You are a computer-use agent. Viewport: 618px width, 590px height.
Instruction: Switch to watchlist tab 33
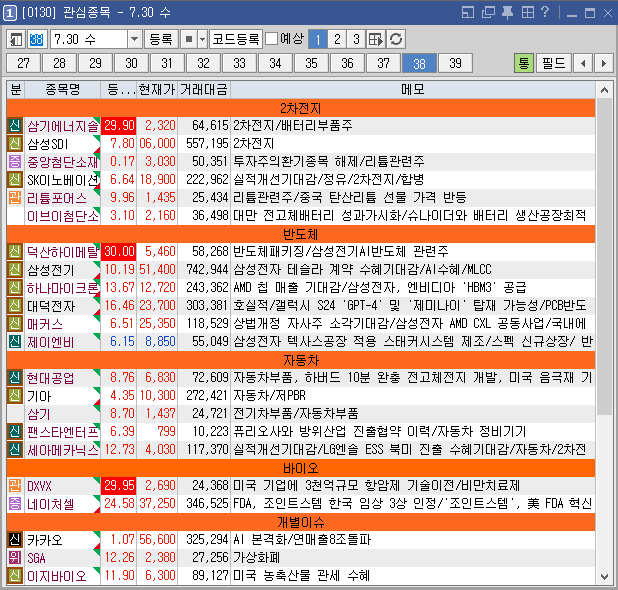click(x=239, y=63)
